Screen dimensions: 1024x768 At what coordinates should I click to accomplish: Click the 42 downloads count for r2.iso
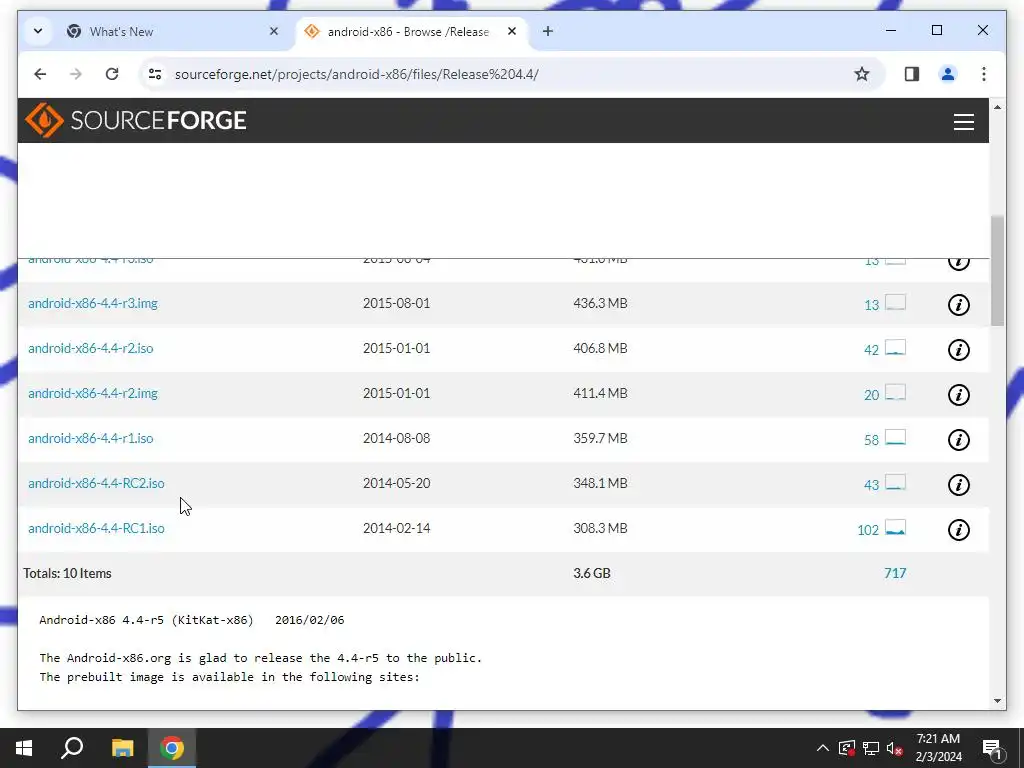[x=871, y=350]
